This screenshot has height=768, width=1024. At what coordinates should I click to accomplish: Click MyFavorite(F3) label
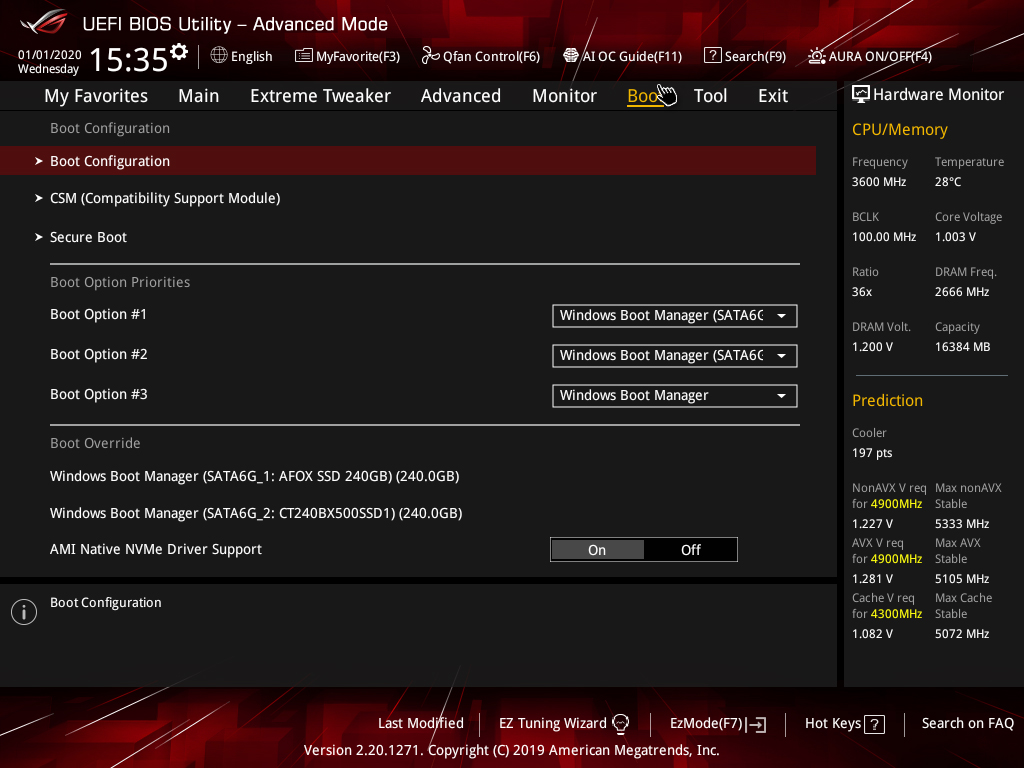pyautogui.click(x=358, y=56)
